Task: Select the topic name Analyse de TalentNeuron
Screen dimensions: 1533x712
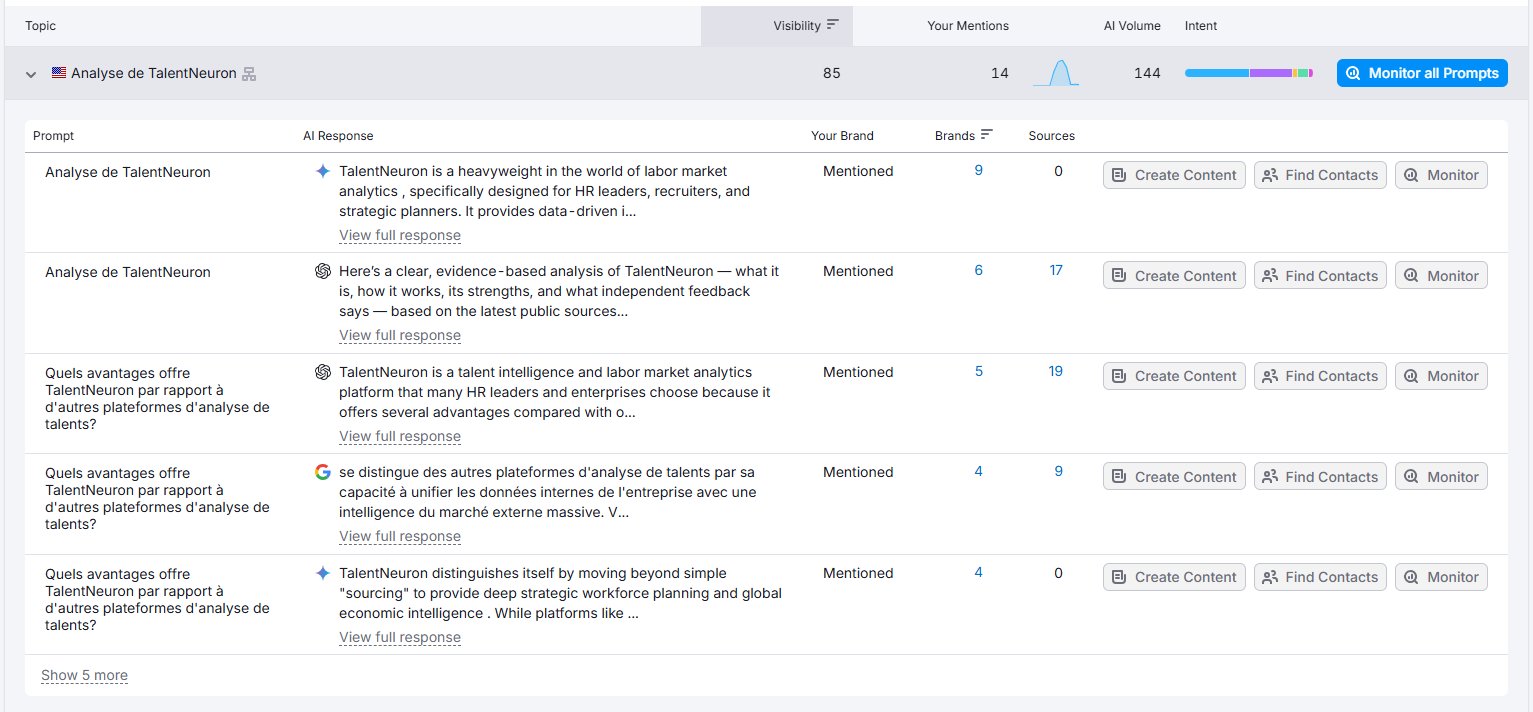Action: pos(154,73)
